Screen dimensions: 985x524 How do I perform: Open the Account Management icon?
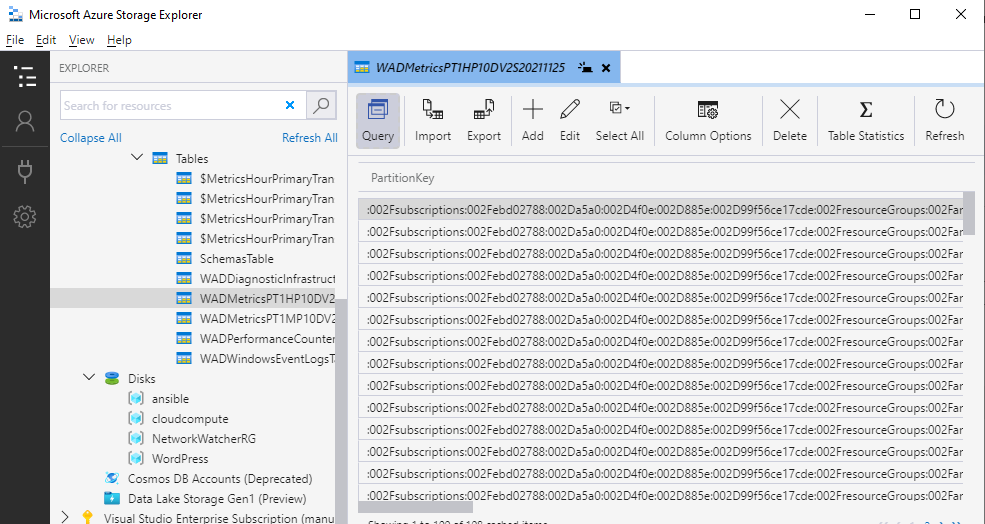pos(25,121)
